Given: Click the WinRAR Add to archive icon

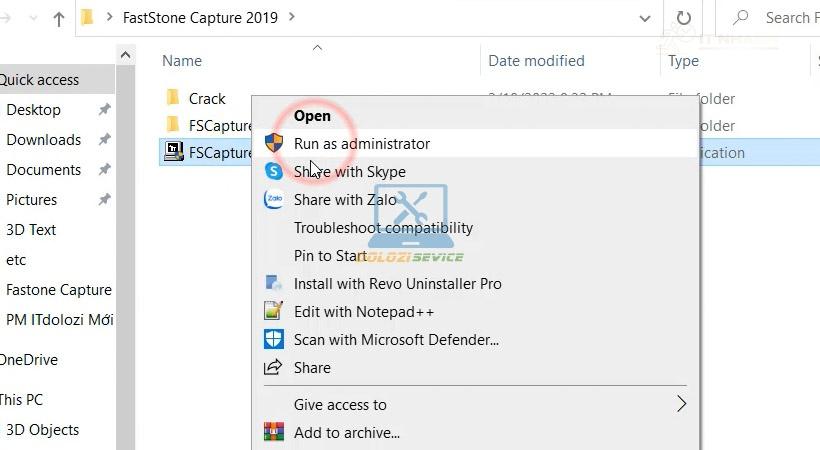Looking at the screenshot, I should 273,433.
